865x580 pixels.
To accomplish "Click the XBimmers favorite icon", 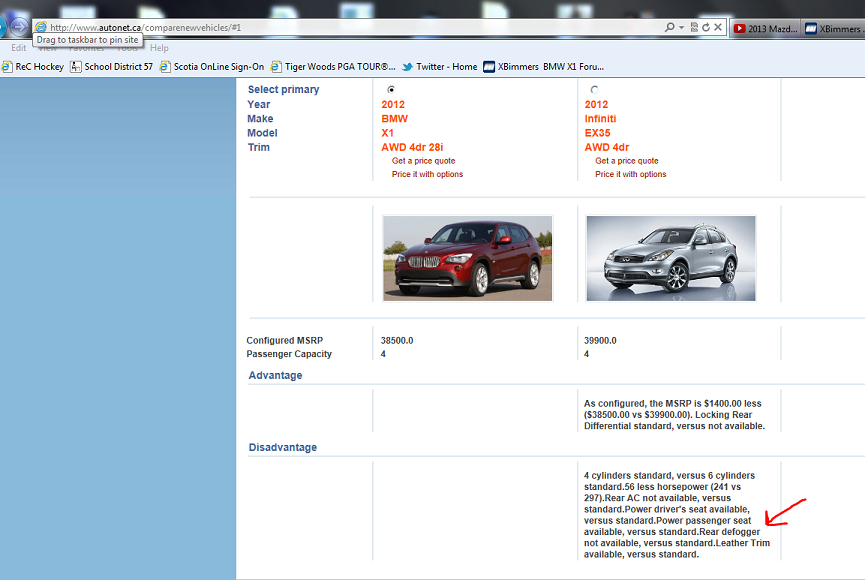I will click(489, 67).
